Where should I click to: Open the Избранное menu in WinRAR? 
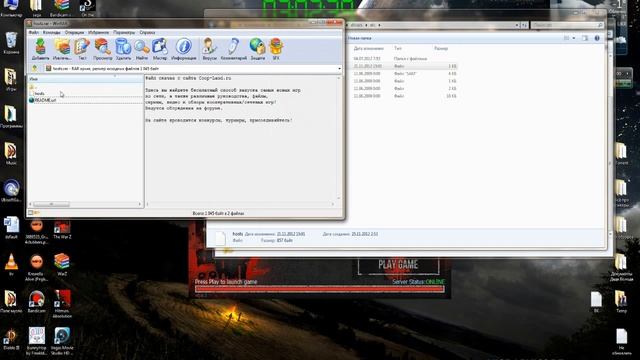pos(98,32)
